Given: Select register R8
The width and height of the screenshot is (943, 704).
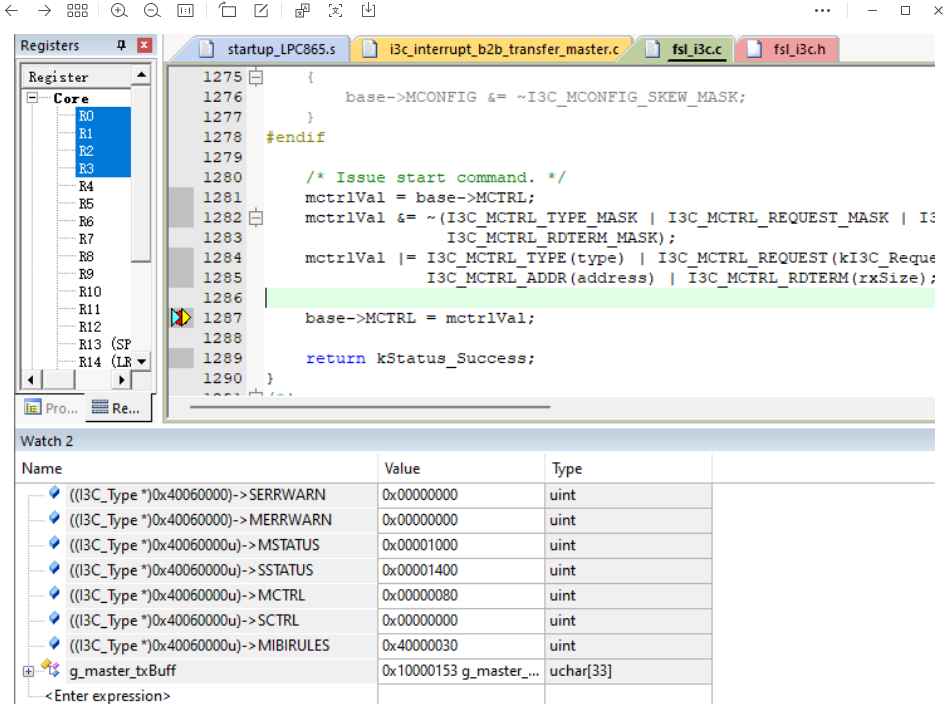Looking at the screenshot, I should coord(86,257).
